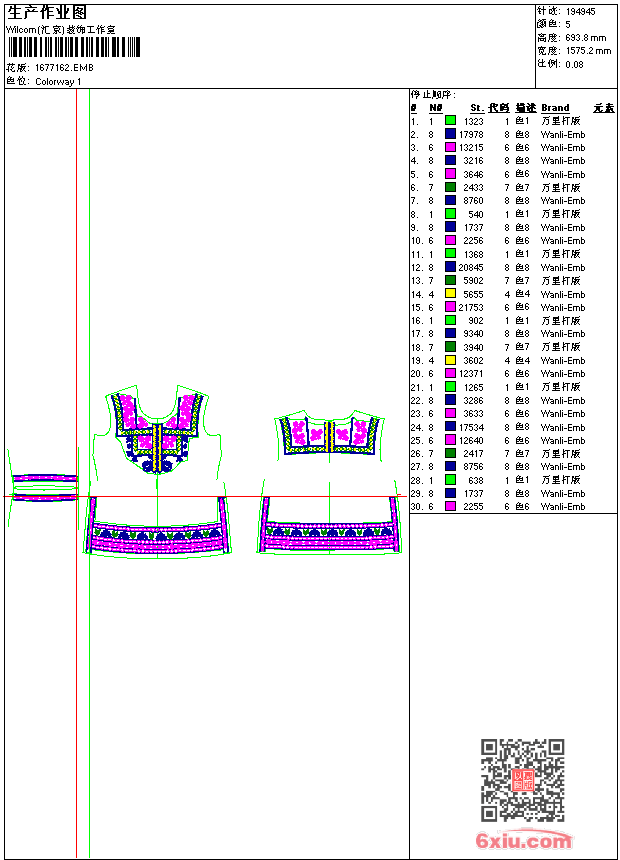This screenshot has height=860, width=620.
Task: Click the stitch count '2417' in row 26
Action: coord(473,454)
